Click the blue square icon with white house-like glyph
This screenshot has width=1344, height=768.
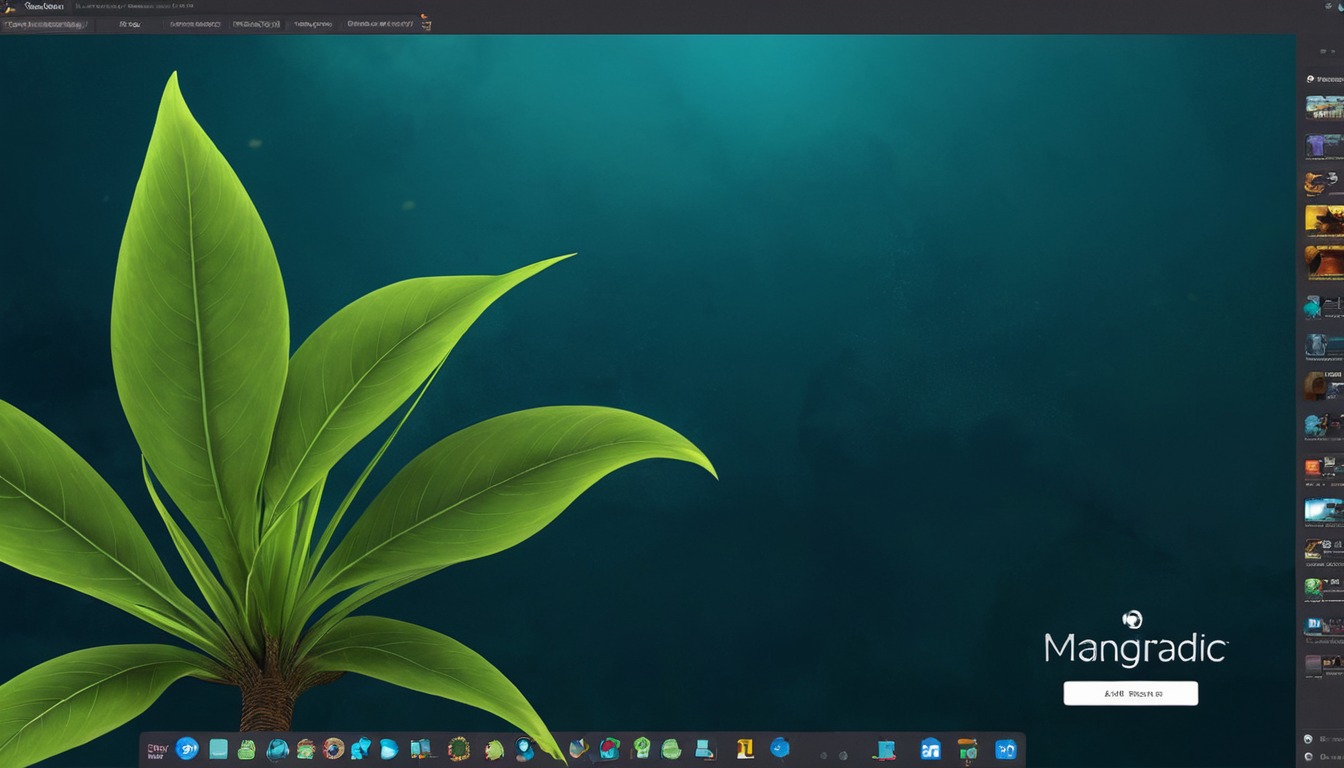pos(930,749)
